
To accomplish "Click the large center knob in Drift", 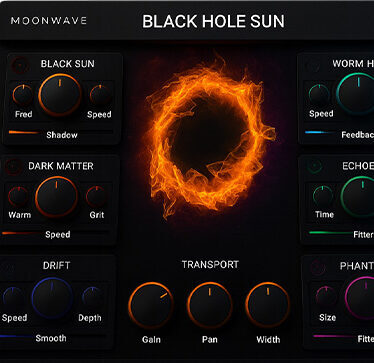I will (52, 298).
